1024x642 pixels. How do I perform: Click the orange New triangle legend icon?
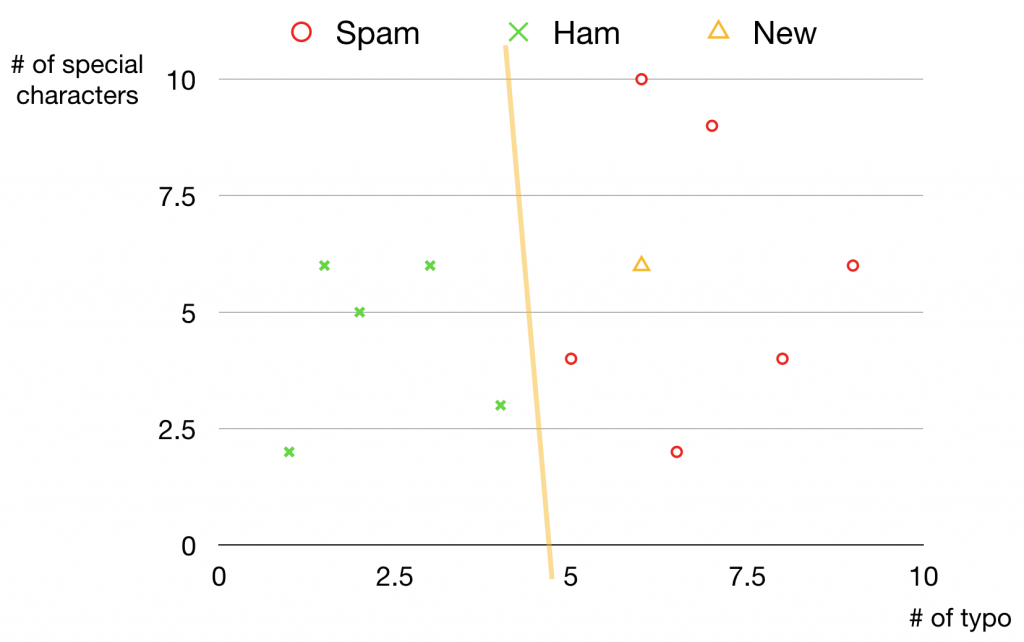click(718, 31)
